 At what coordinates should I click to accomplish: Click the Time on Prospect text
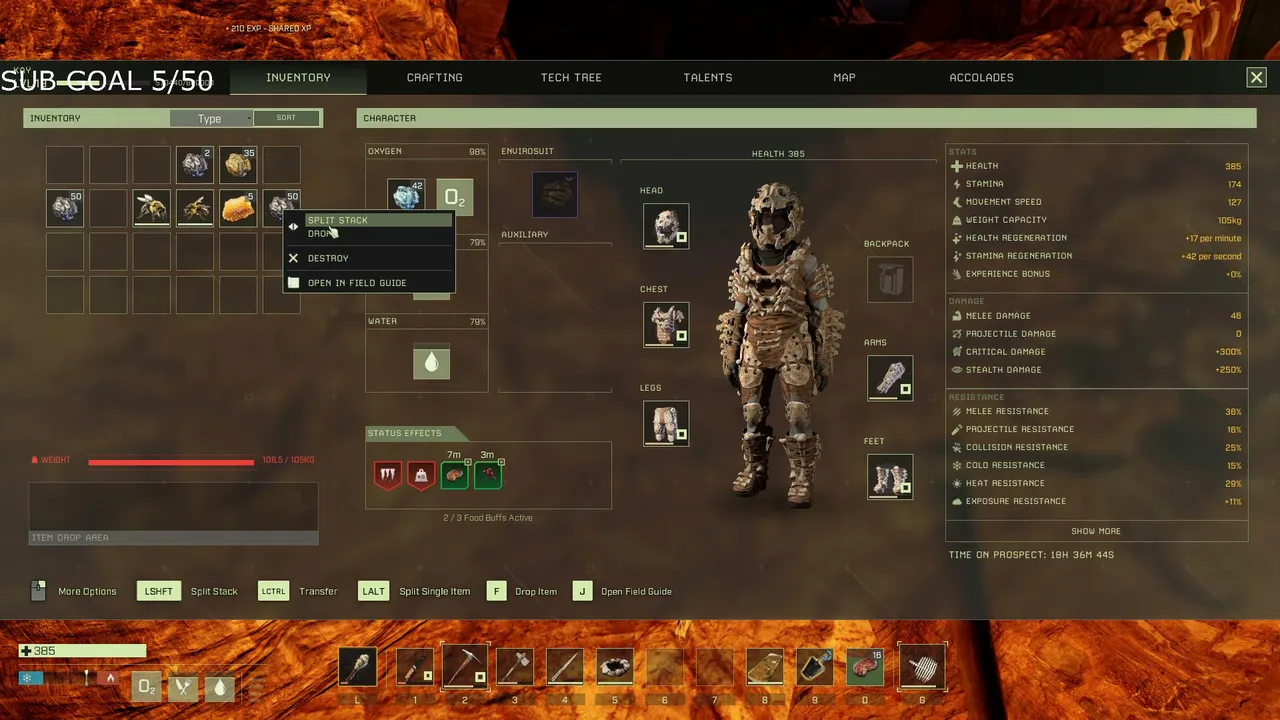click(1031, 555)
